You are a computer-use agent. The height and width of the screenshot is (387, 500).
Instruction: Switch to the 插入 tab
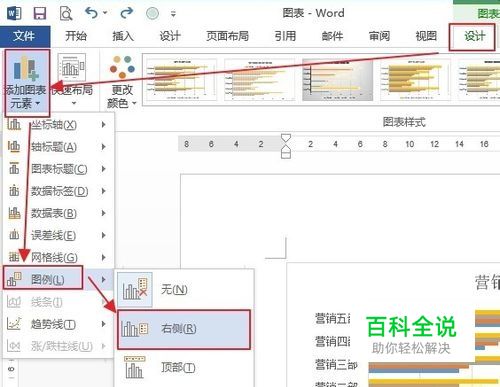123,36
